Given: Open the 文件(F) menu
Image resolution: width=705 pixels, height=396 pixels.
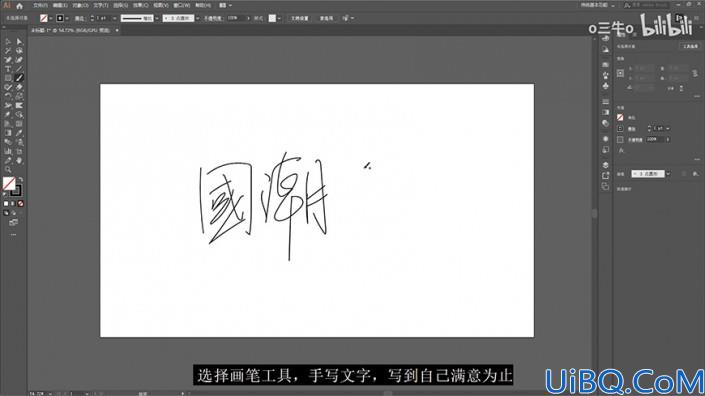Looking at the screenshot, I should (40, 5).
